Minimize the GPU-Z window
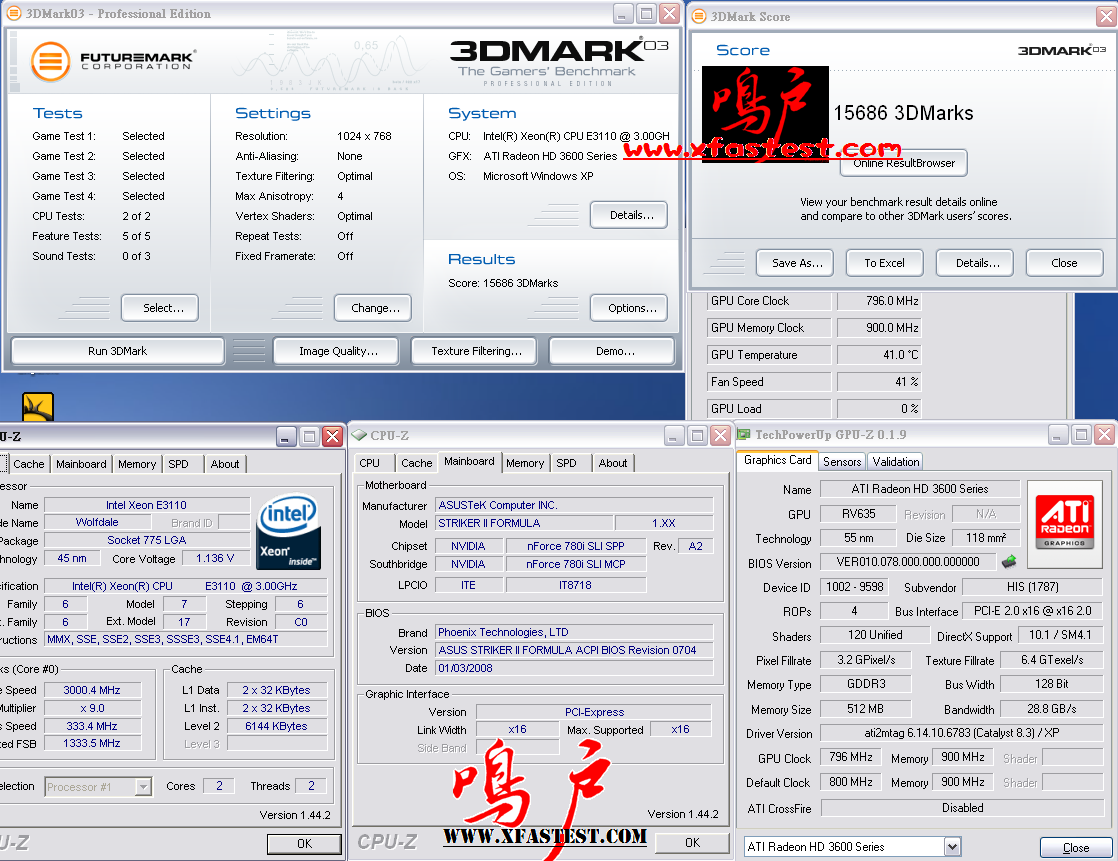 pos(1057,435)
